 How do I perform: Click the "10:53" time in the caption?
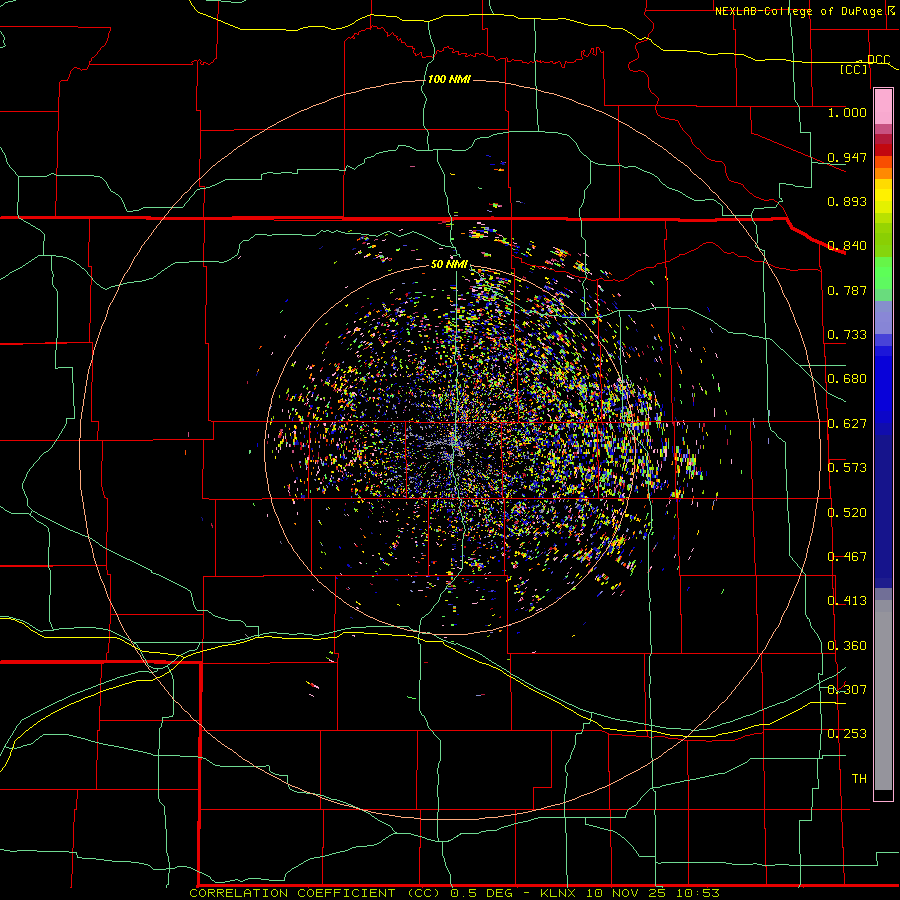(x=697, y=893)
